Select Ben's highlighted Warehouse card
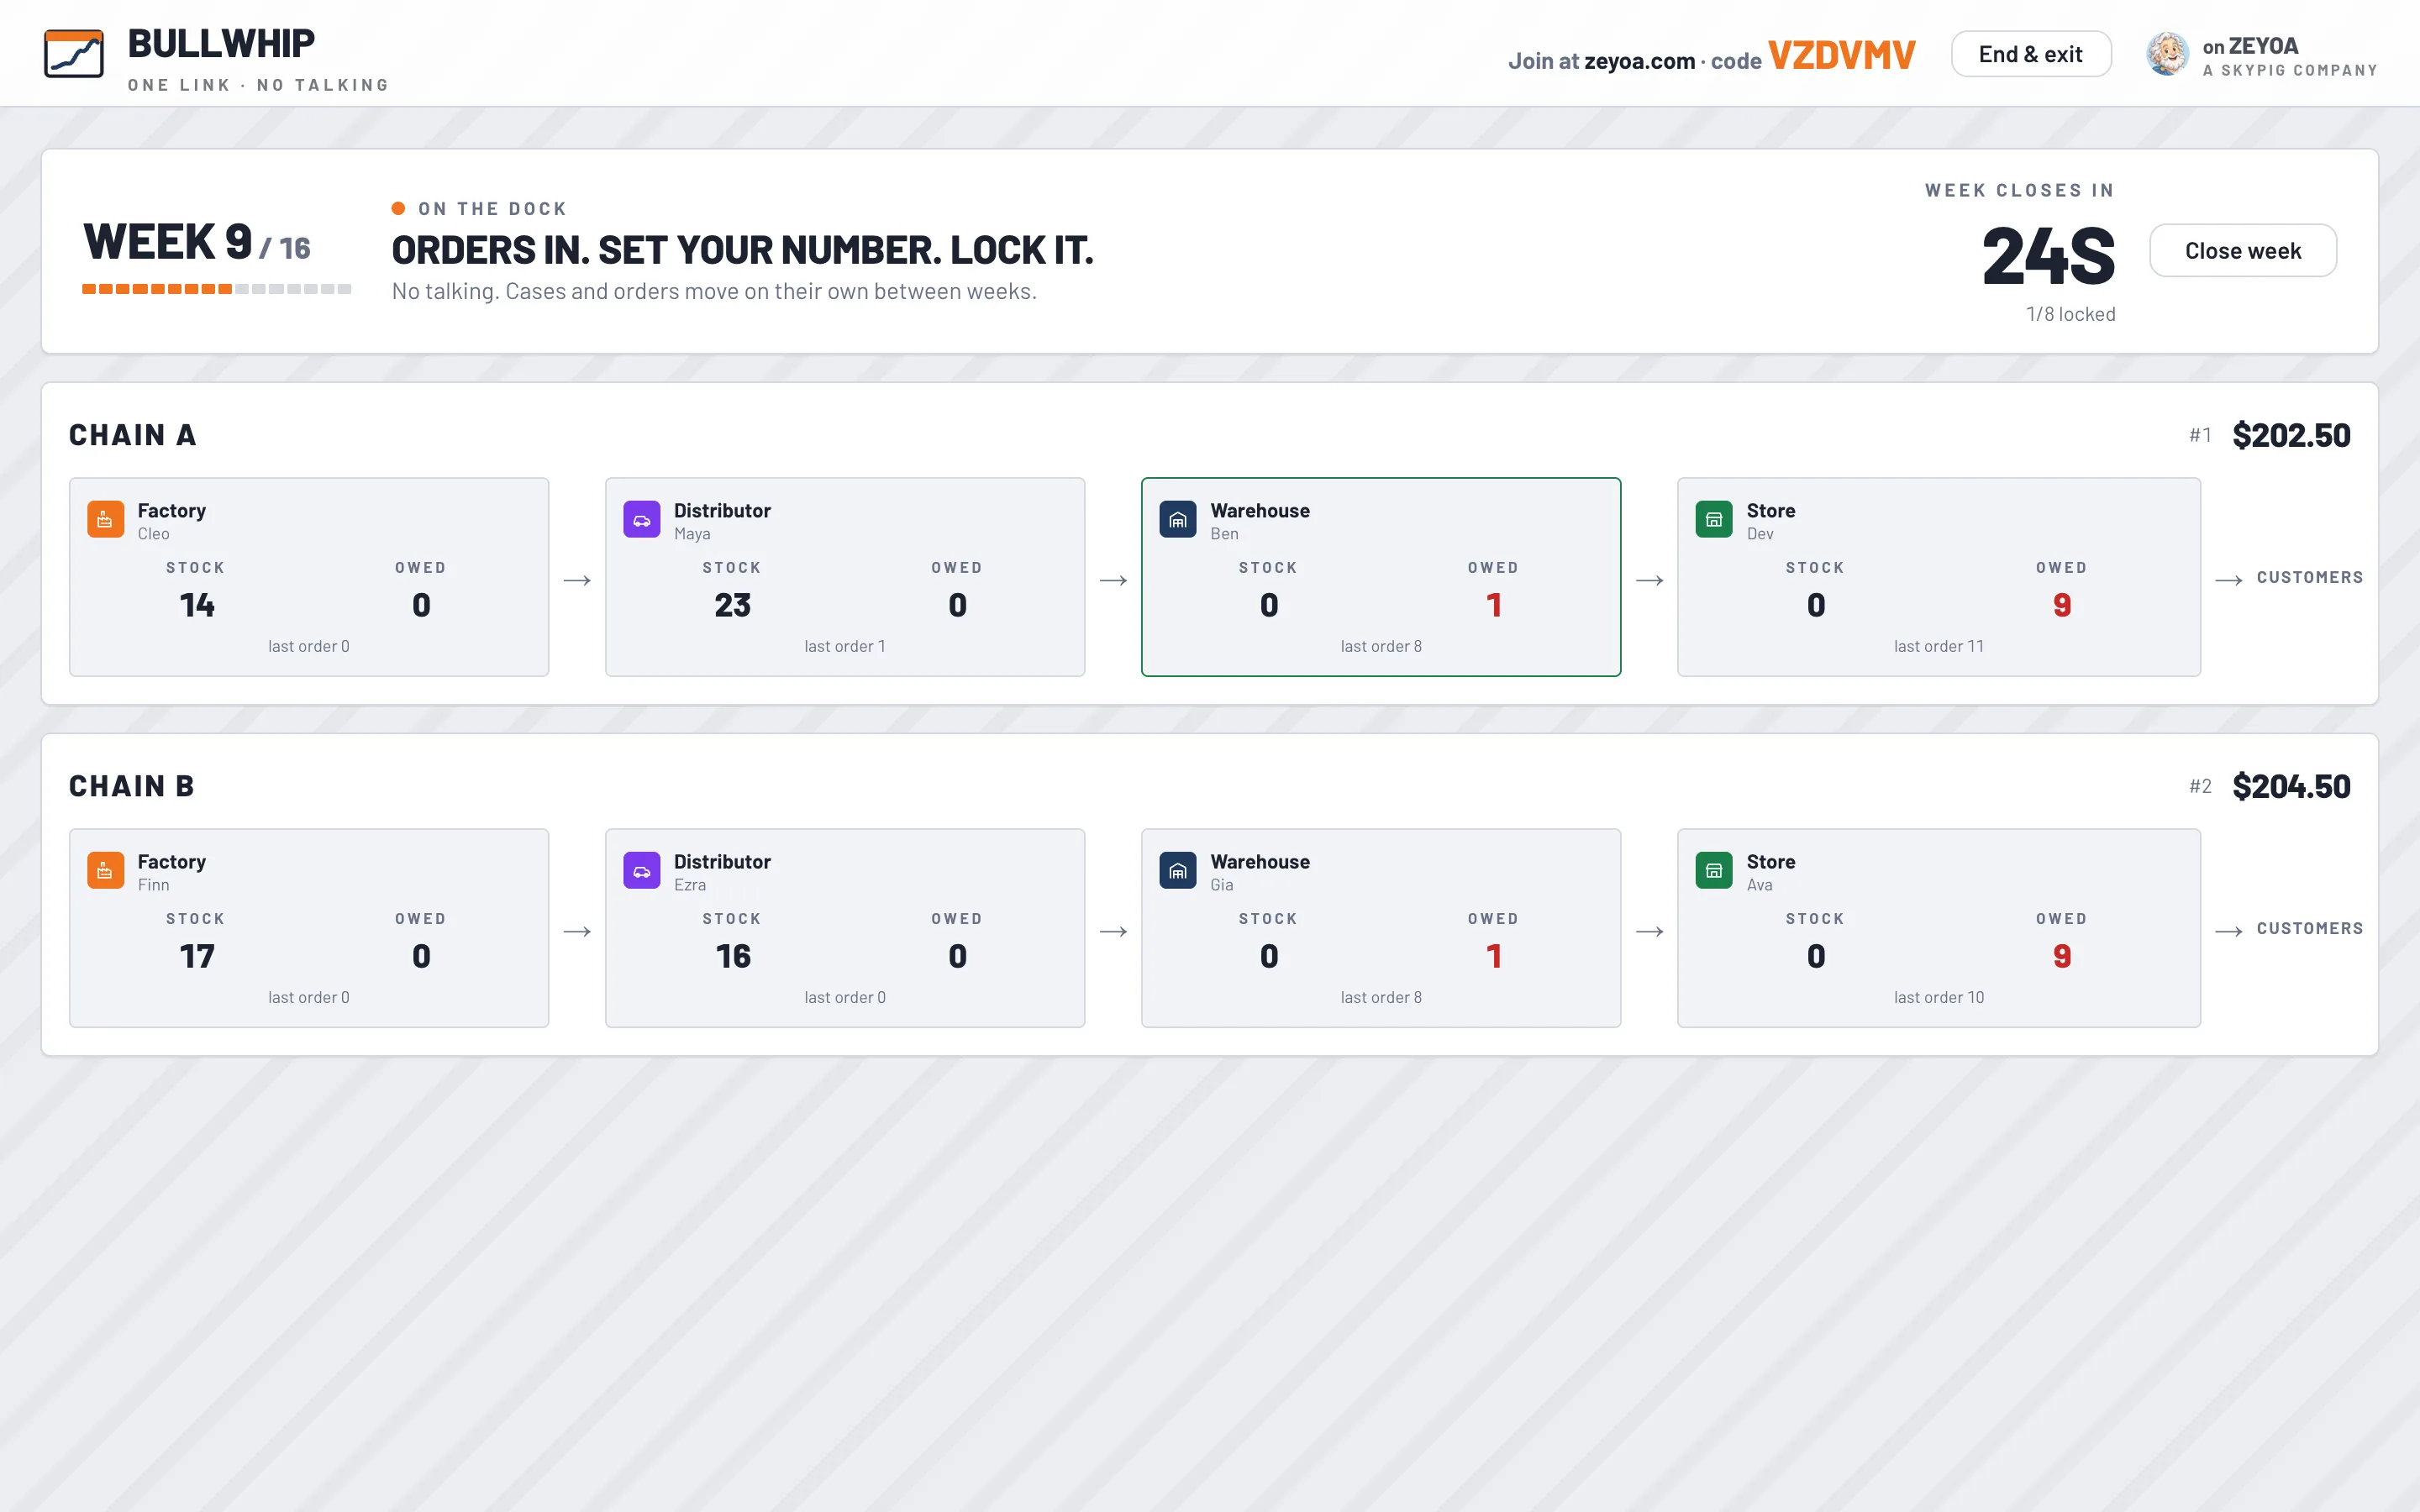The width and height of the screenshot is (2420, 1512). (1381, 577)
